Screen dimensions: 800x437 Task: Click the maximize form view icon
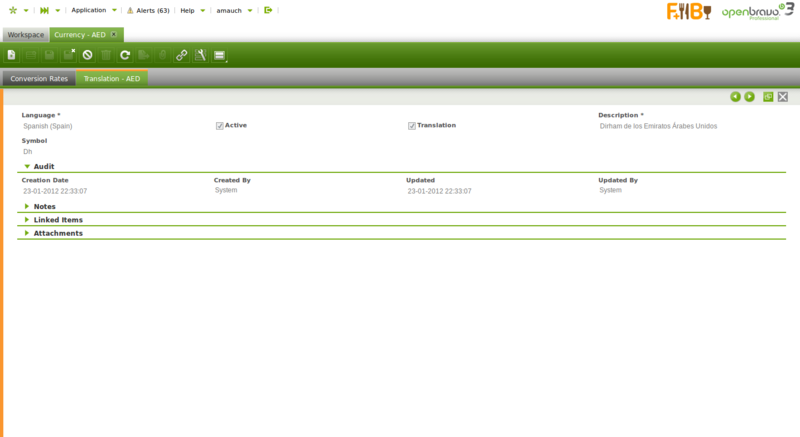tap(768, 97)
